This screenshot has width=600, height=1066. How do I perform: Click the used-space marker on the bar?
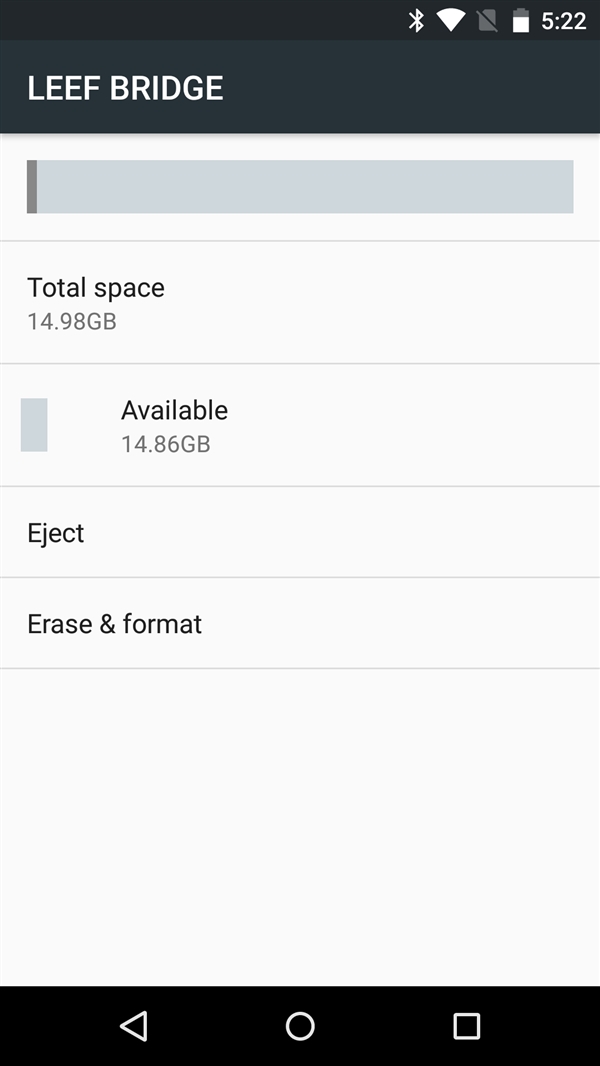32,186
